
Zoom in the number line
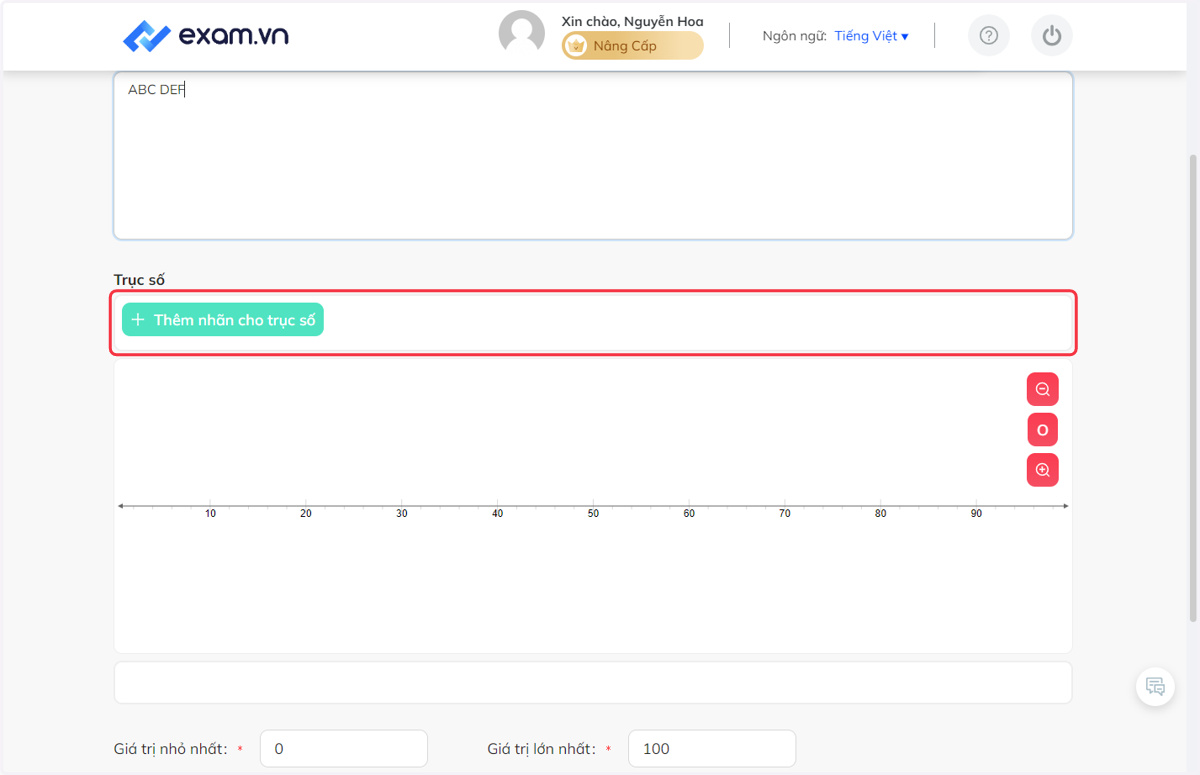pyautogui.click(x=1043, y=470)
